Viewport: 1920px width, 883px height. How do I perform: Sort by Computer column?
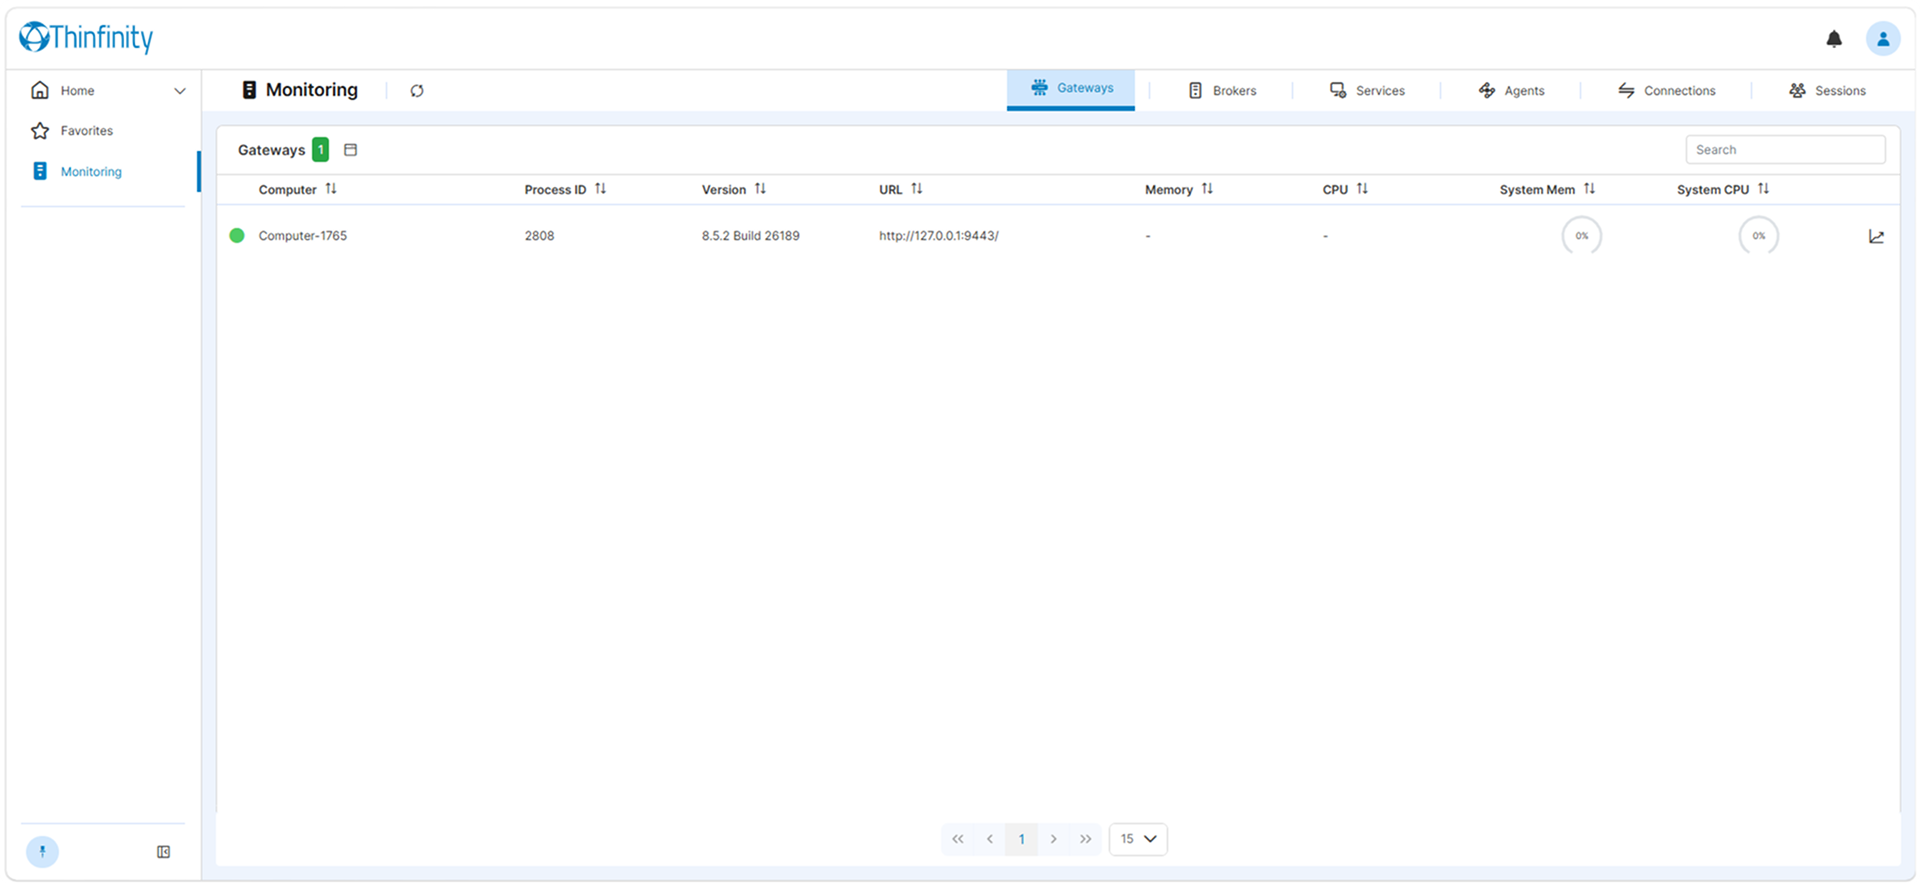[331, 189]
